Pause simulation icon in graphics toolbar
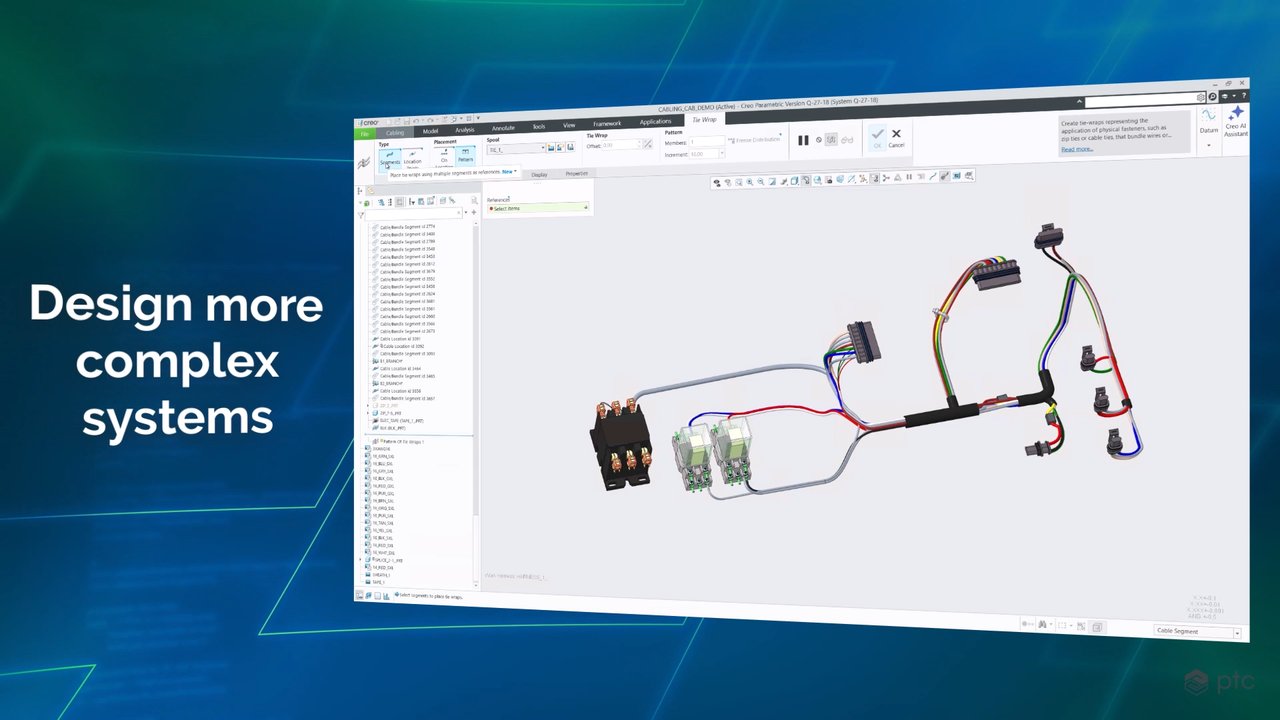Screen dimensions: 1280x720 point(908,178)
